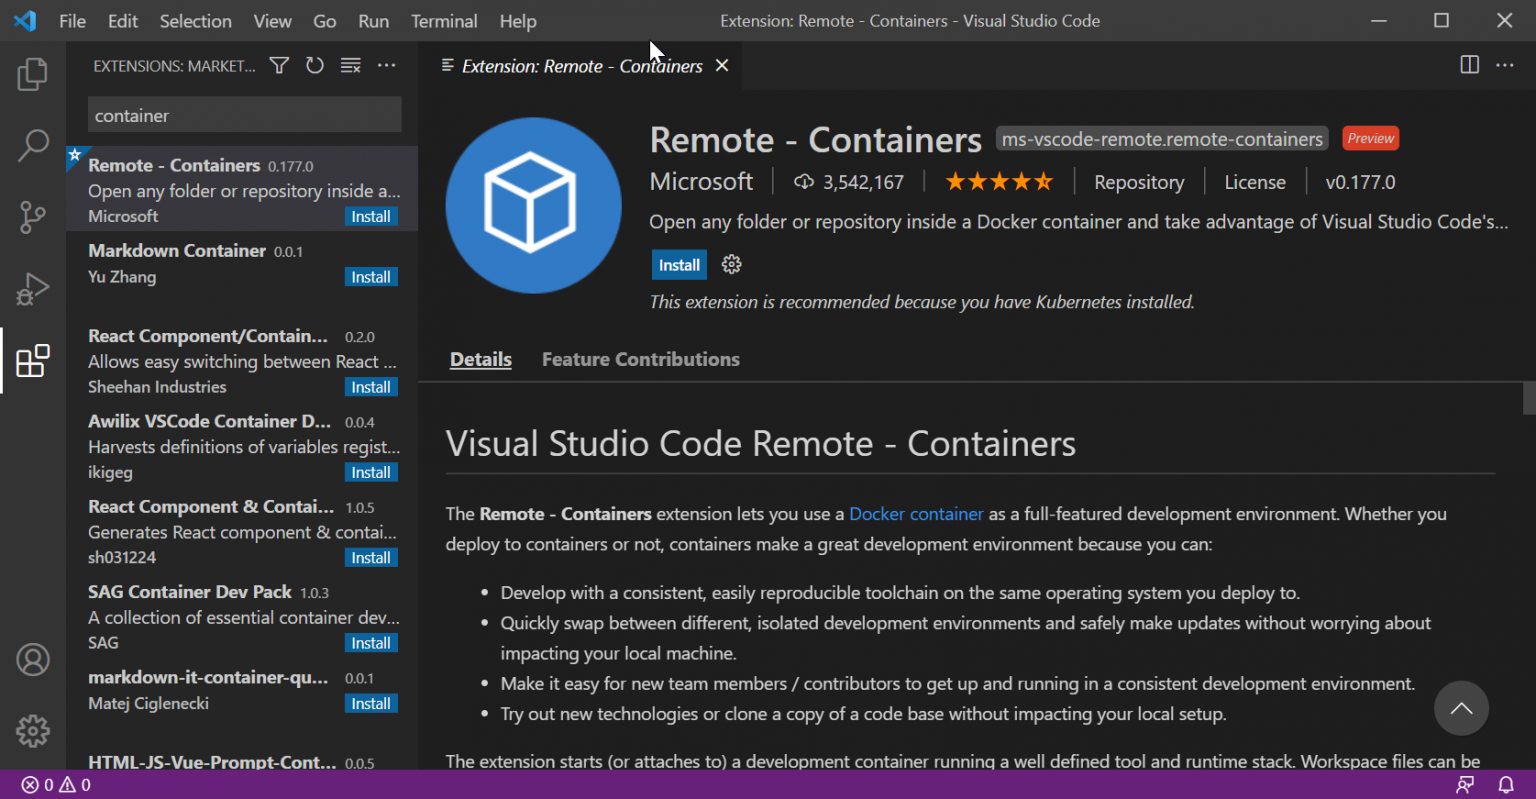
Task: Filter the extensions list with the funnel
Action: pos(279,65)
